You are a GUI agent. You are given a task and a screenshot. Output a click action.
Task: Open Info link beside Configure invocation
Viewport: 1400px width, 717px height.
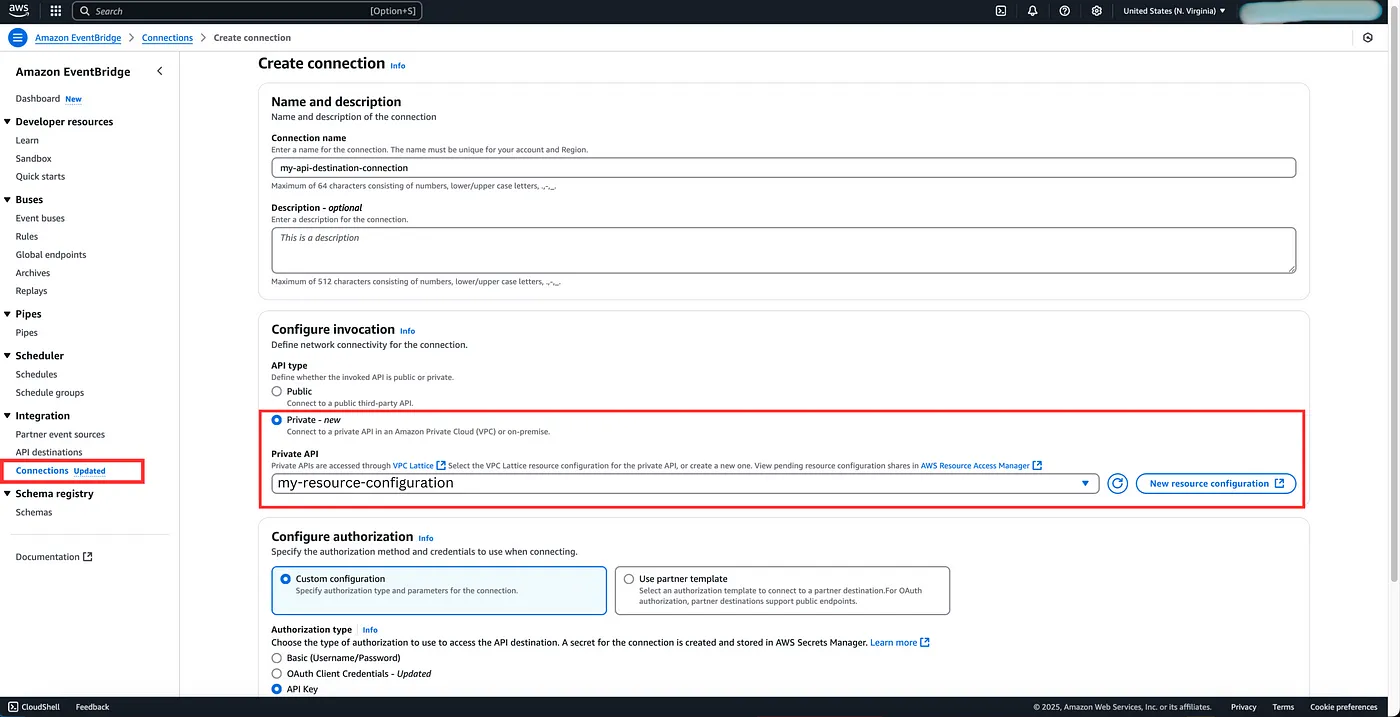click(407, 331)
